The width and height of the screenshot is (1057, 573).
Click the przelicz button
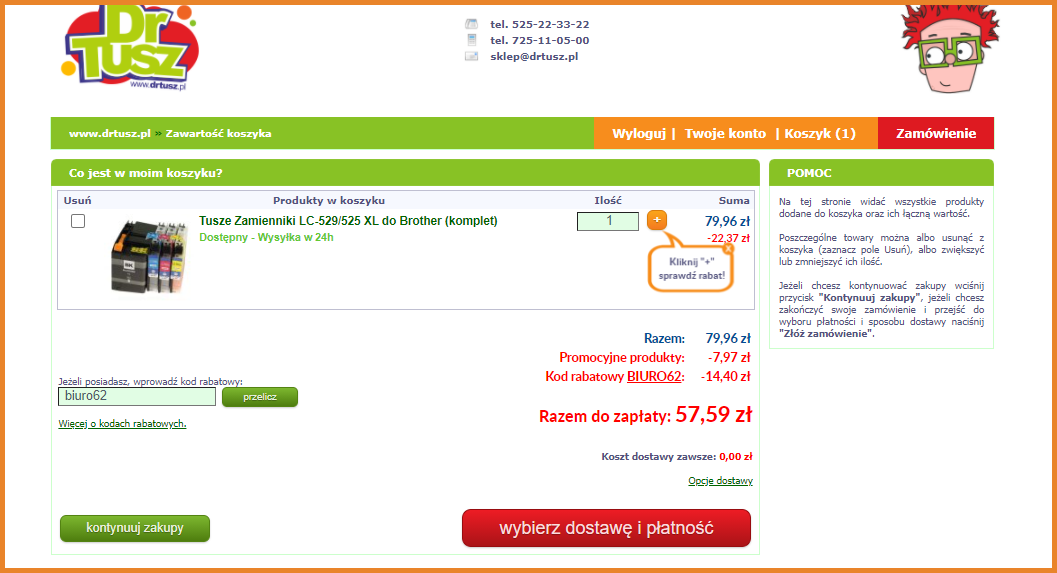click(260, 397)
